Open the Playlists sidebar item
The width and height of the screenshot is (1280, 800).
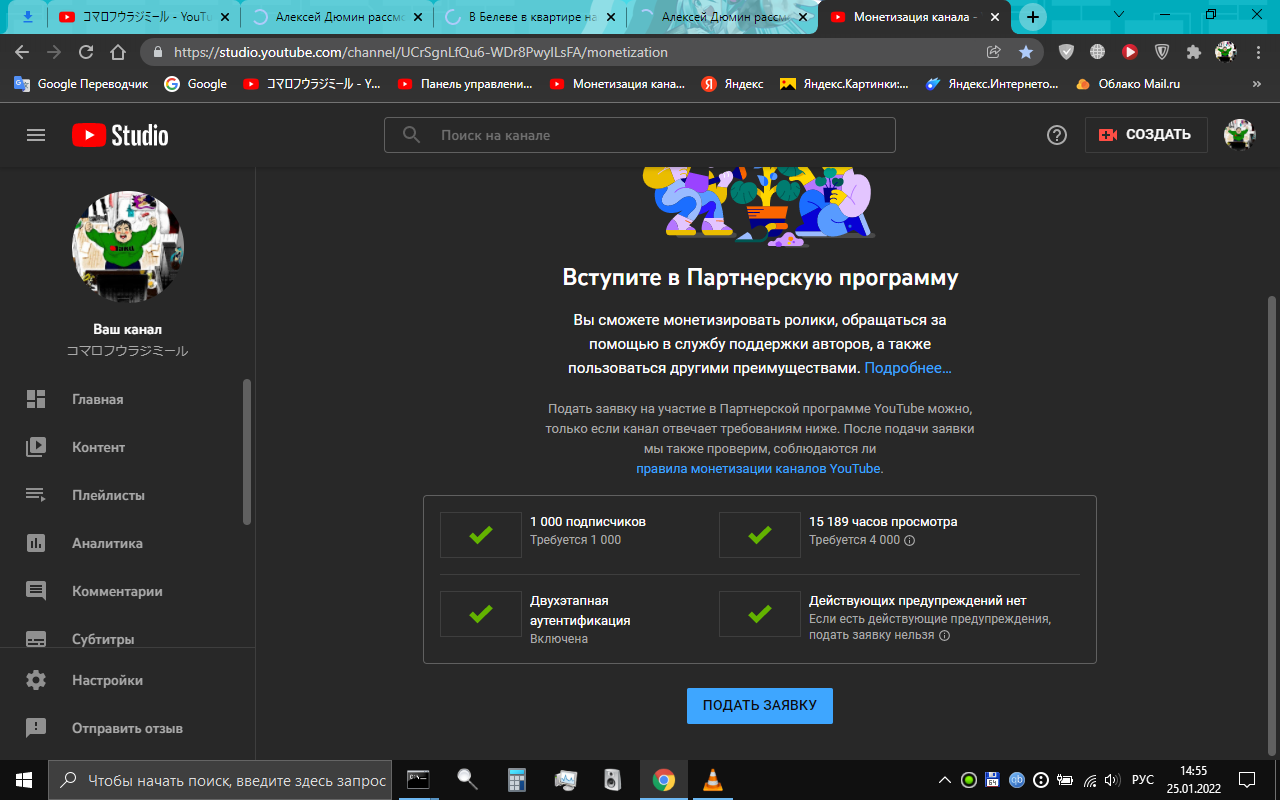point(108,495)
